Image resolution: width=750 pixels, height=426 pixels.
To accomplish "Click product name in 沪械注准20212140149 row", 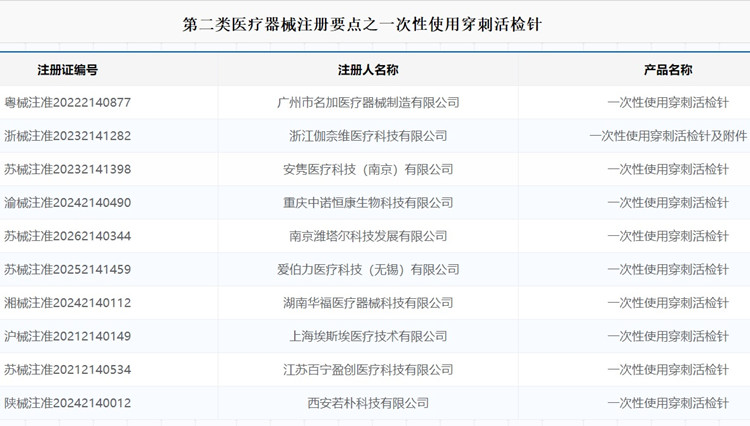I will (668, 337).
